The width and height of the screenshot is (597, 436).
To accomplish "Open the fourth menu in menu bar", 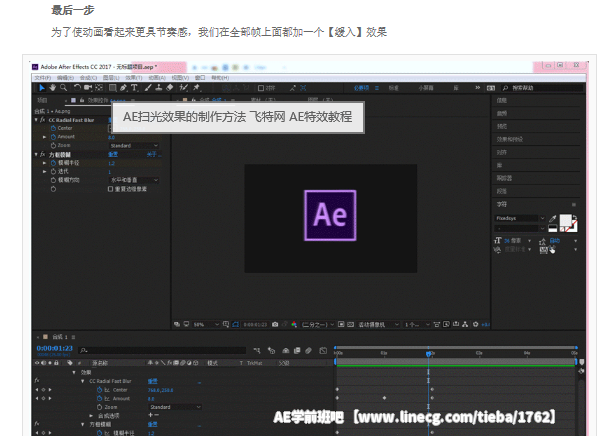I will (x=111, y=78).
